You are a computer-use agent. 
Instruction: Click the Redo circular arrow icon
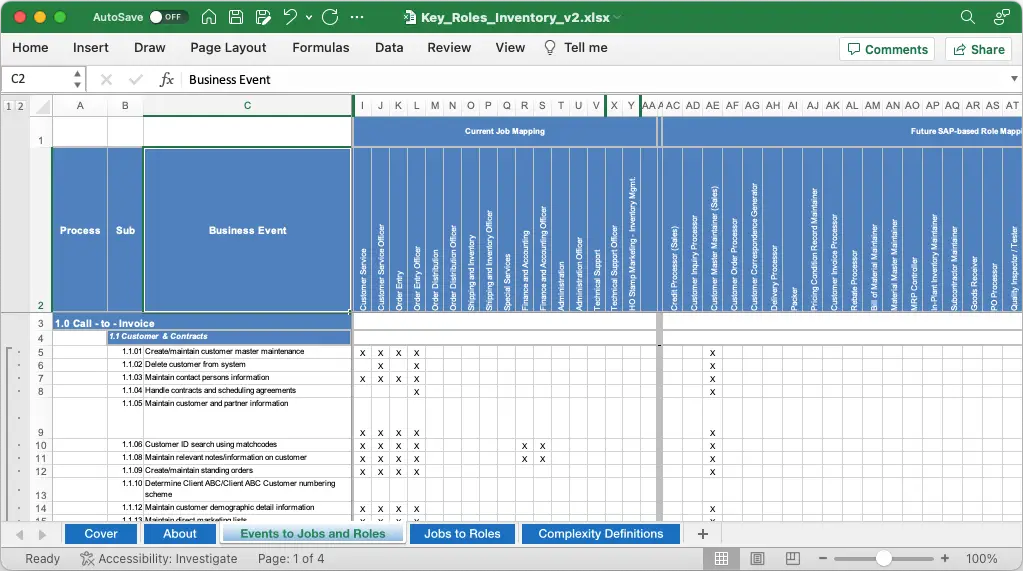click(330, 17)
